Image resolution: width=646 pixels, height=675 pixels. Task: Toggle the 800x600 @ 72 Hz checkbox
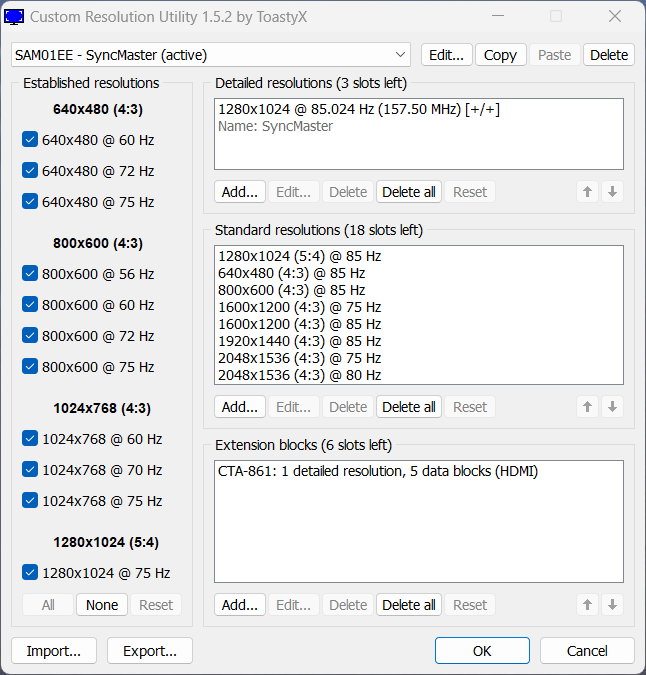tap(30, 336)
